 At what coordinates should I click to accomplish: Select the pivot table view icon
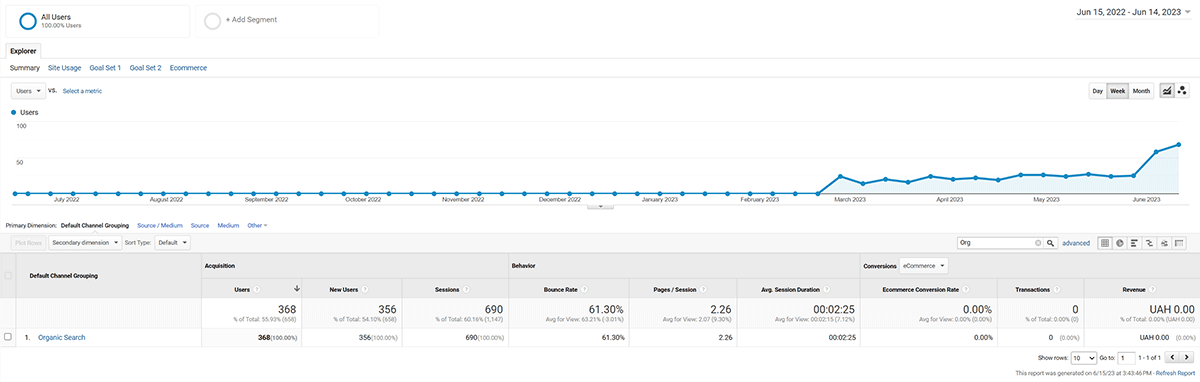pos(1179,243)
